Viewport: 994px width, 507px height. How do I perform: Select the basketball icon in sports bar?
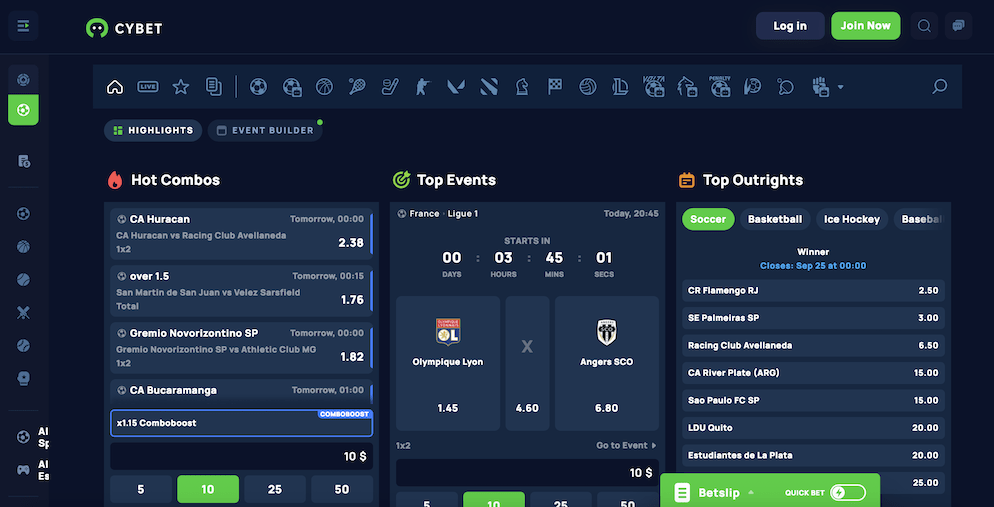point(324,87)
